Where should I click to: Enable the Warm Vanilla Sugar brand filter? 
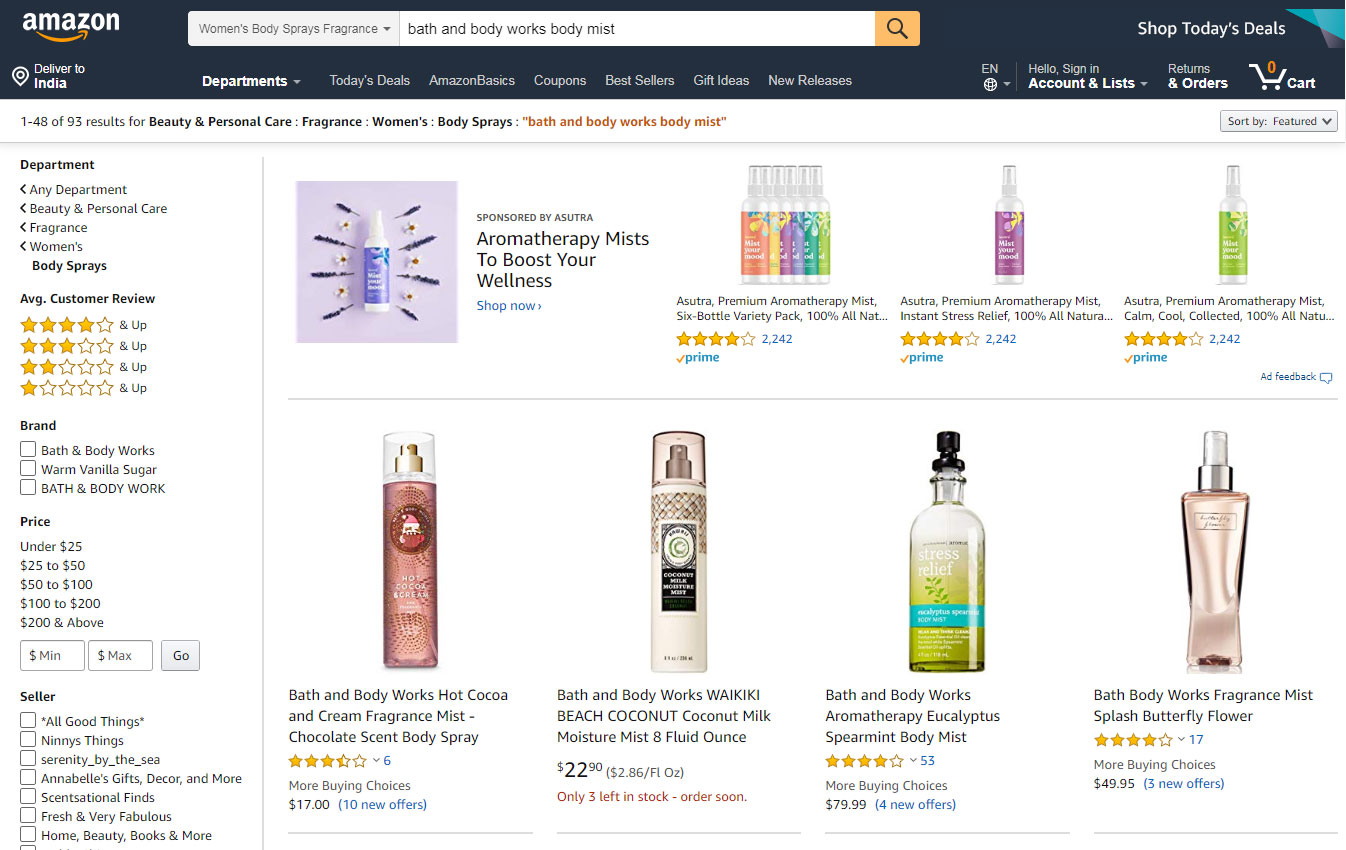[28, 469]
